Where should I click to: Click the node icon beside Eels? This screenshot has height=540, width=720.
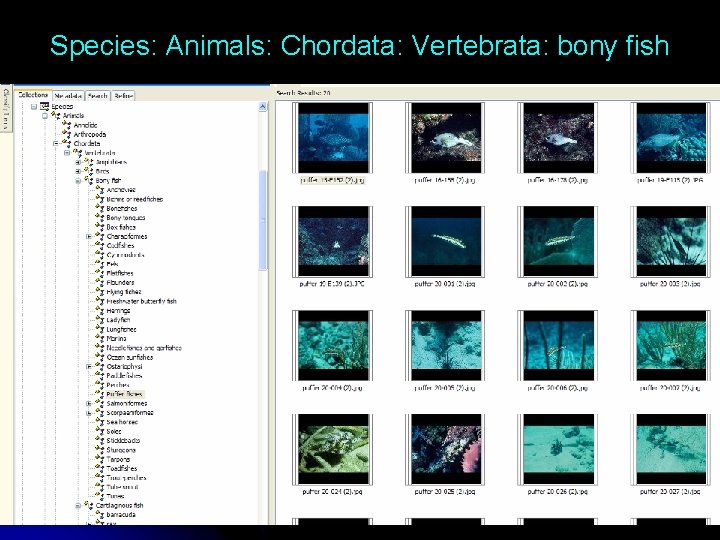tap(100, 264)
